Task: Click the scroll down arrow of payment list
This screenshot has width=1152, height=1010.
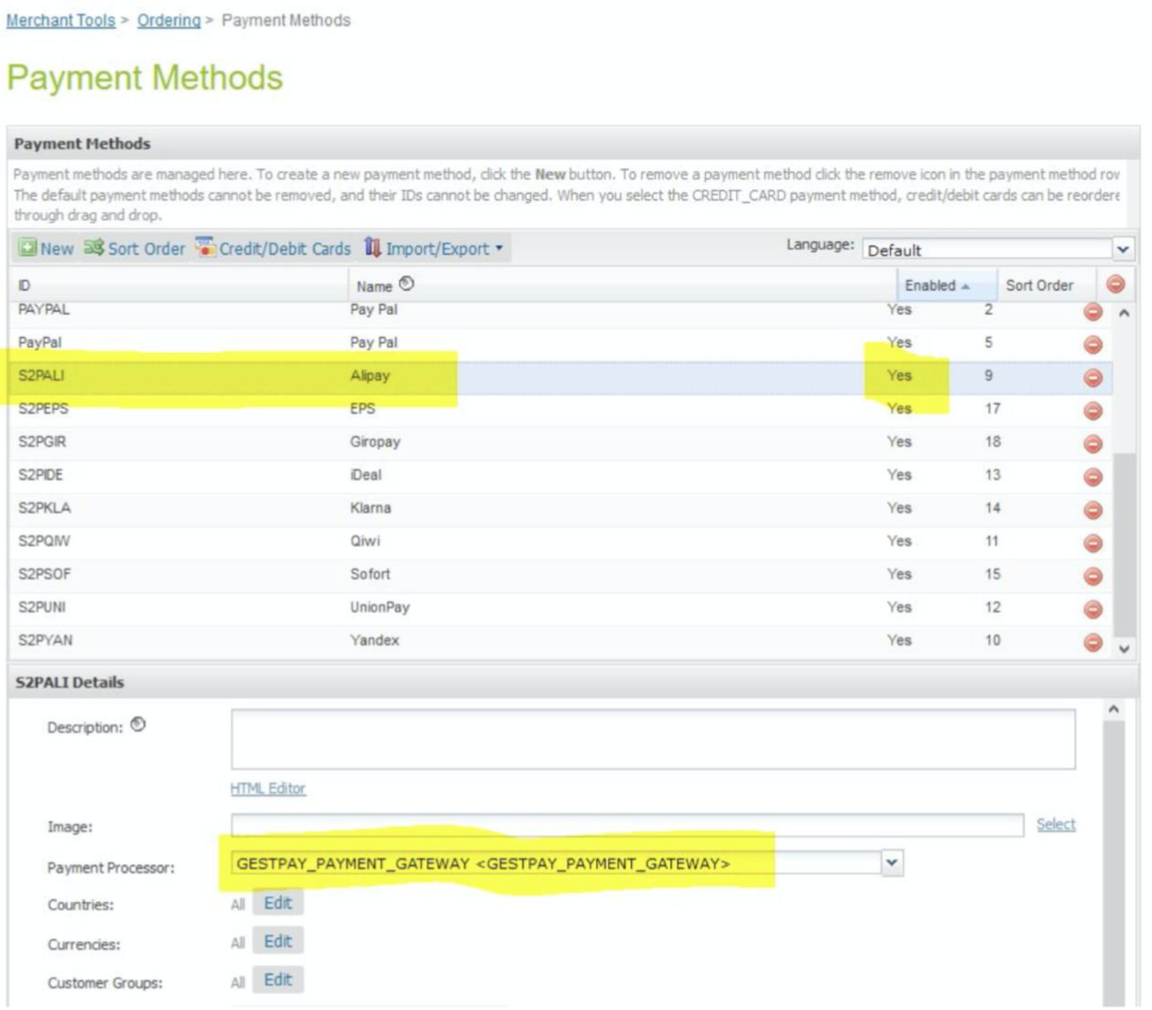Action: pos(1124,649)
